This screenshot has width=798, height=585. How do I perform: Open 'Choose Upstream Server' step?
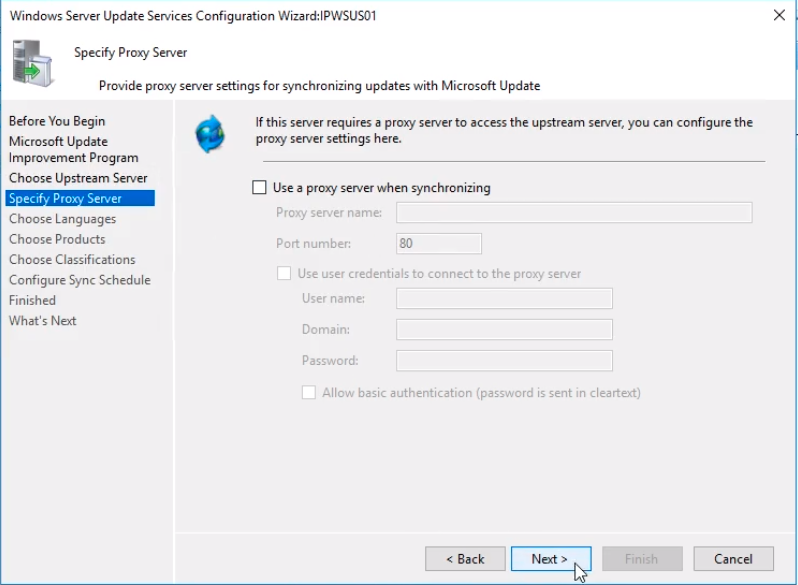(78, 178)
